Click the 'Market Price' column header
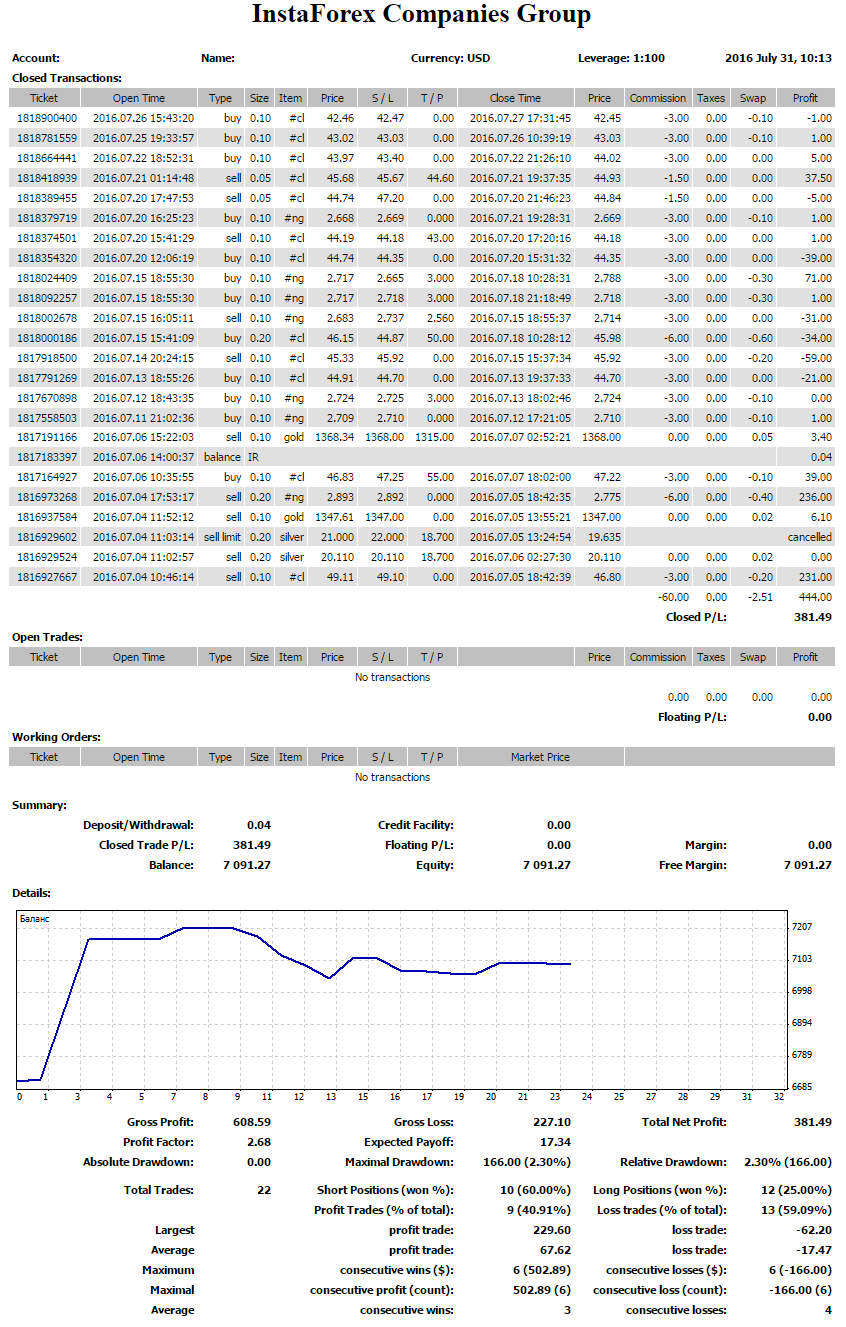Viewport: 846px width, 1327px height. coord(540,757)
